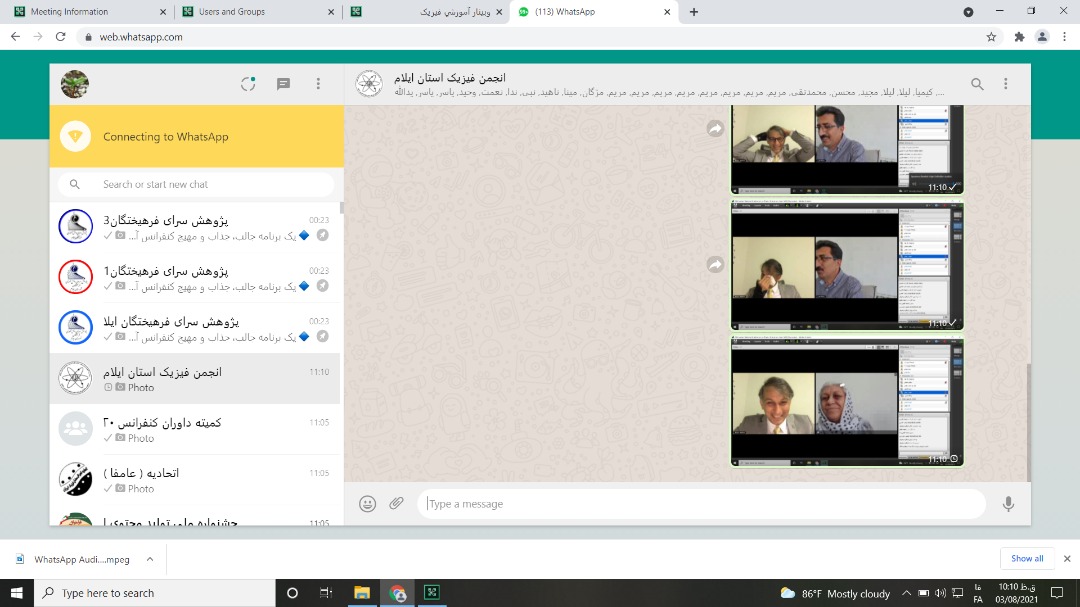Search within the open group chat
This screenshot has height=607, width=1080.
point(977,84)
